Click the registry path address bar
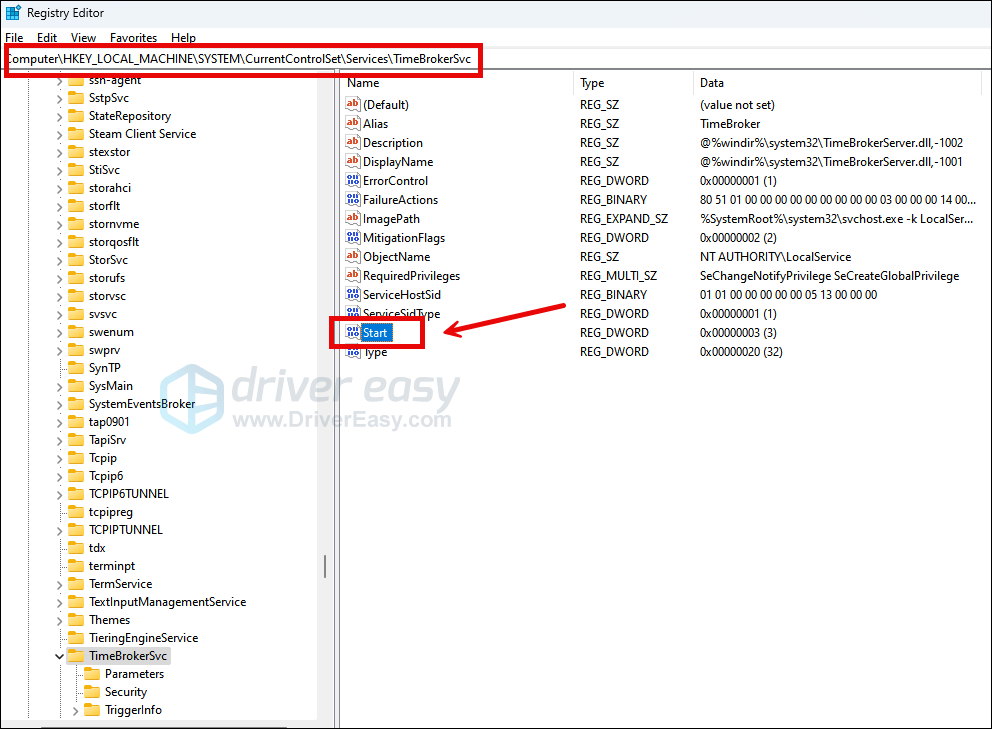 tap(240, 59)
